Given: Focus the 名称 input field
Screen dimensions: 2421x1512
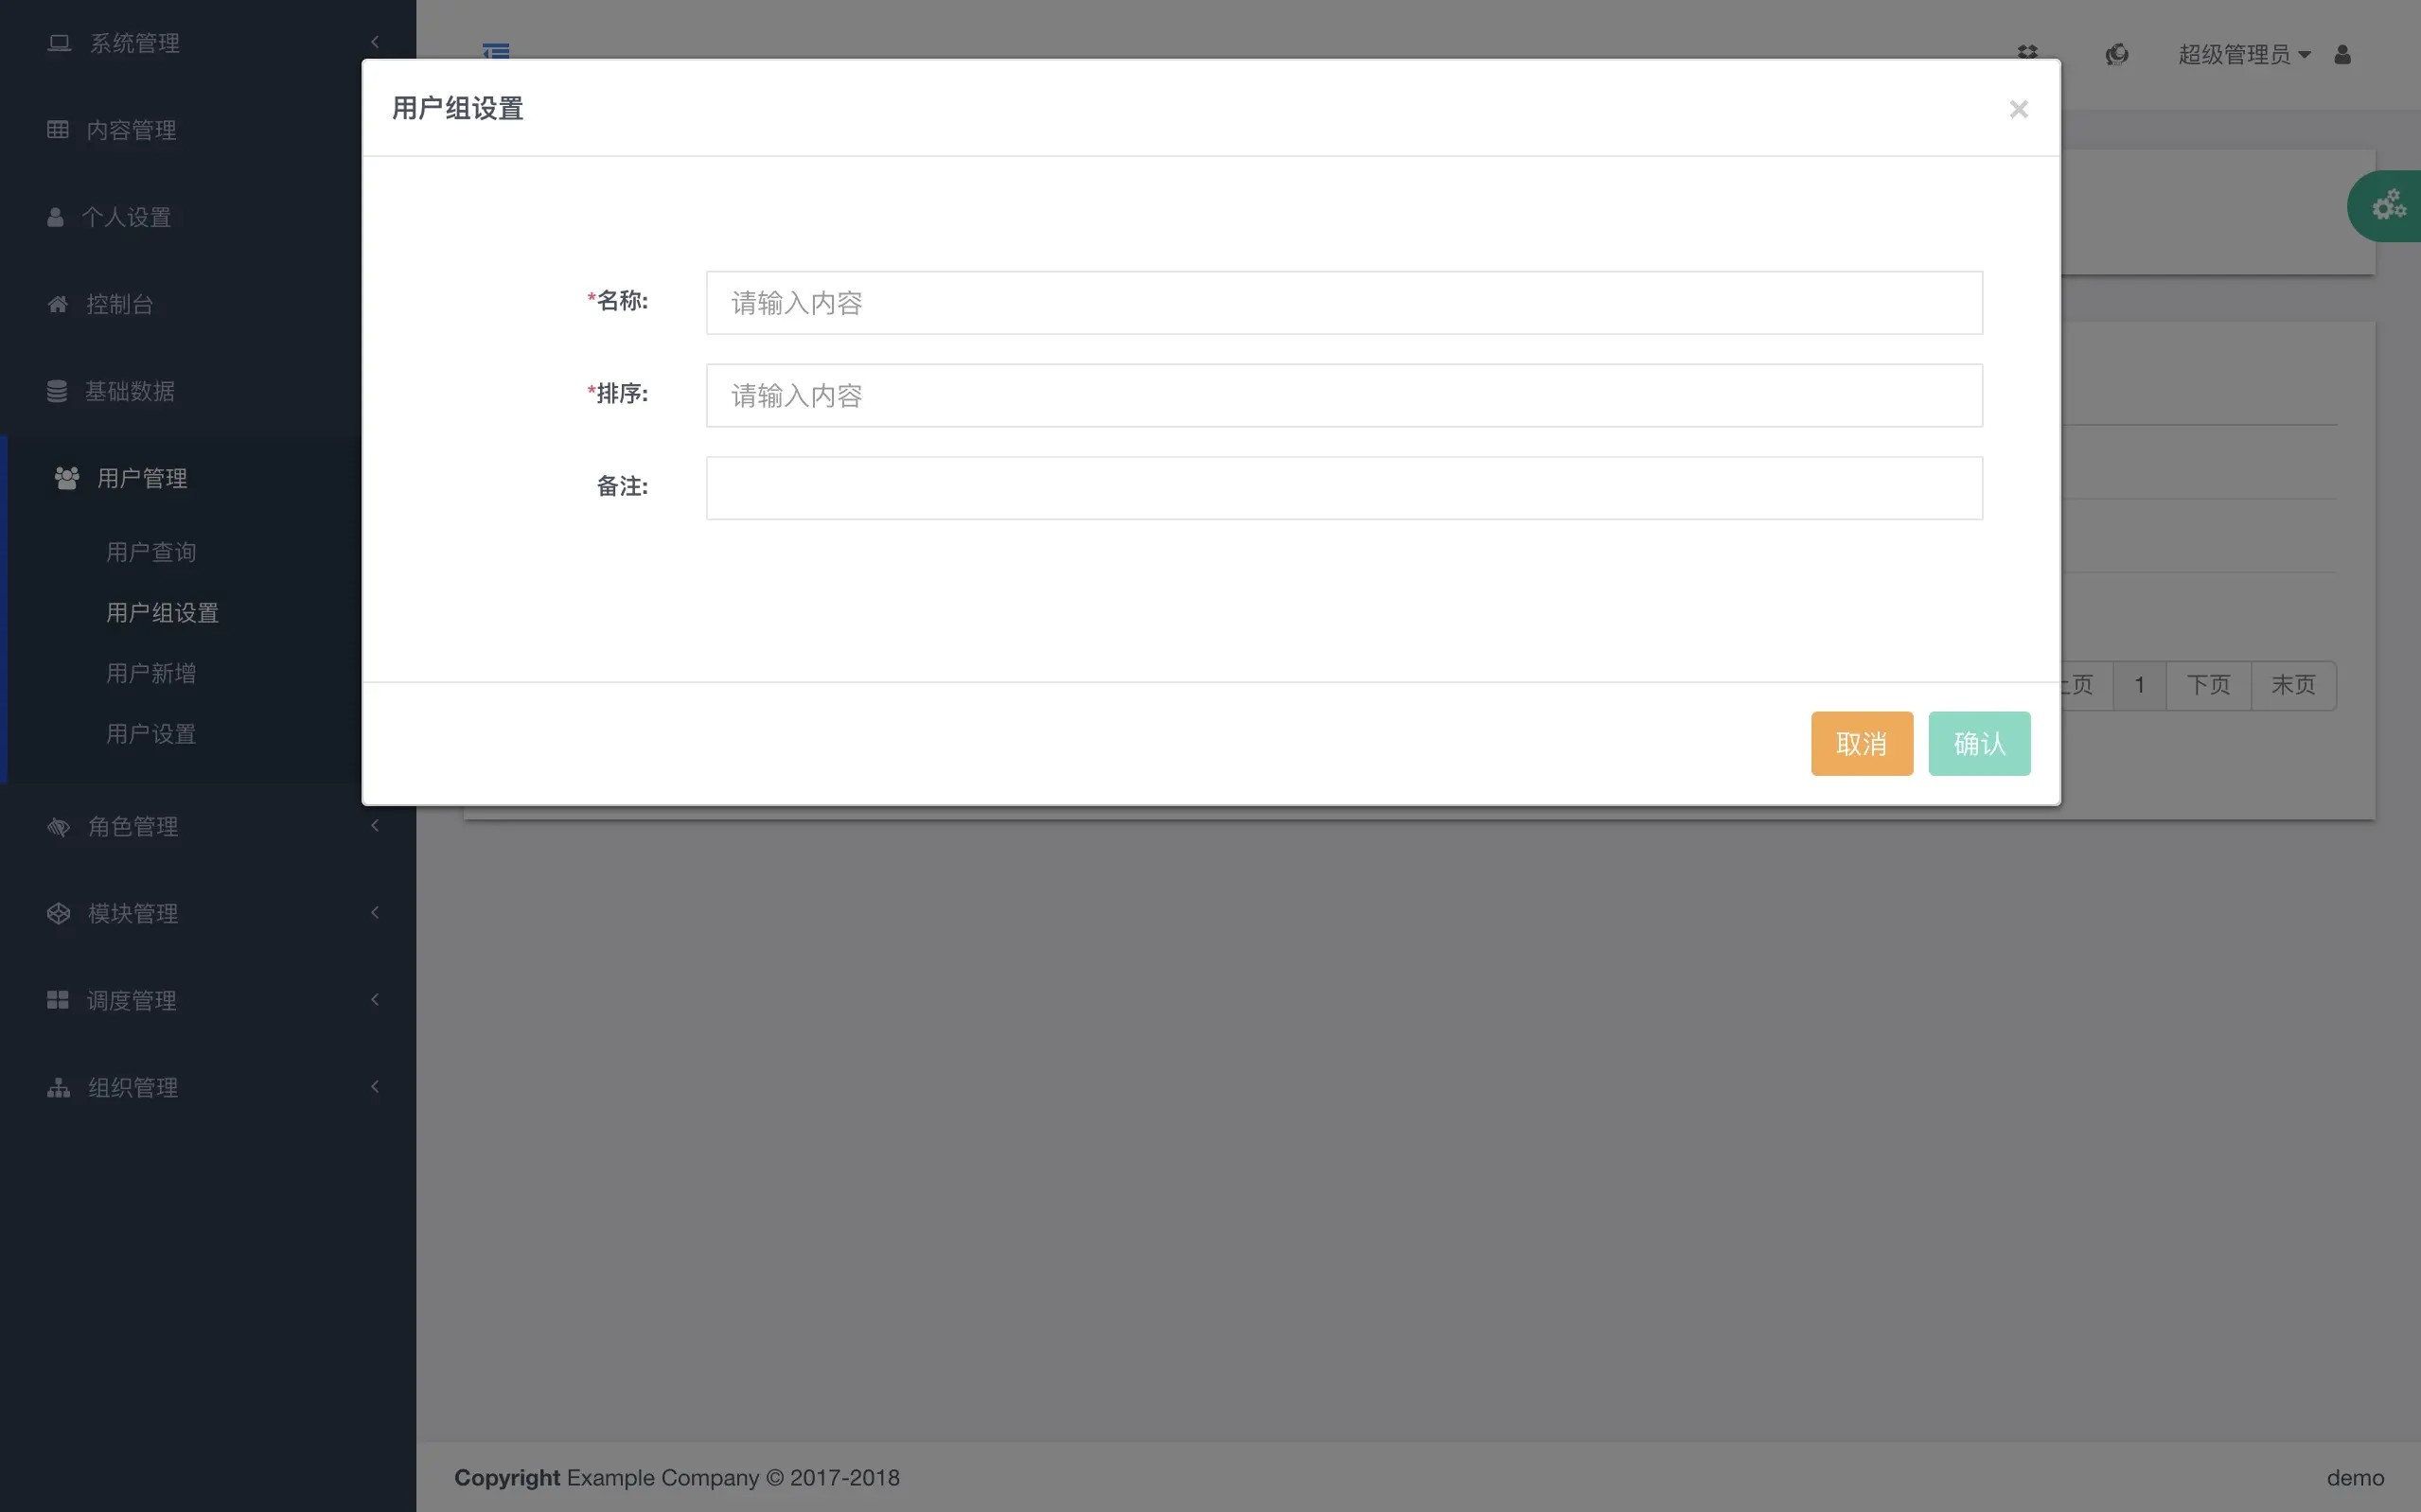Looking at the screenshot, I should coord(1343,302).
